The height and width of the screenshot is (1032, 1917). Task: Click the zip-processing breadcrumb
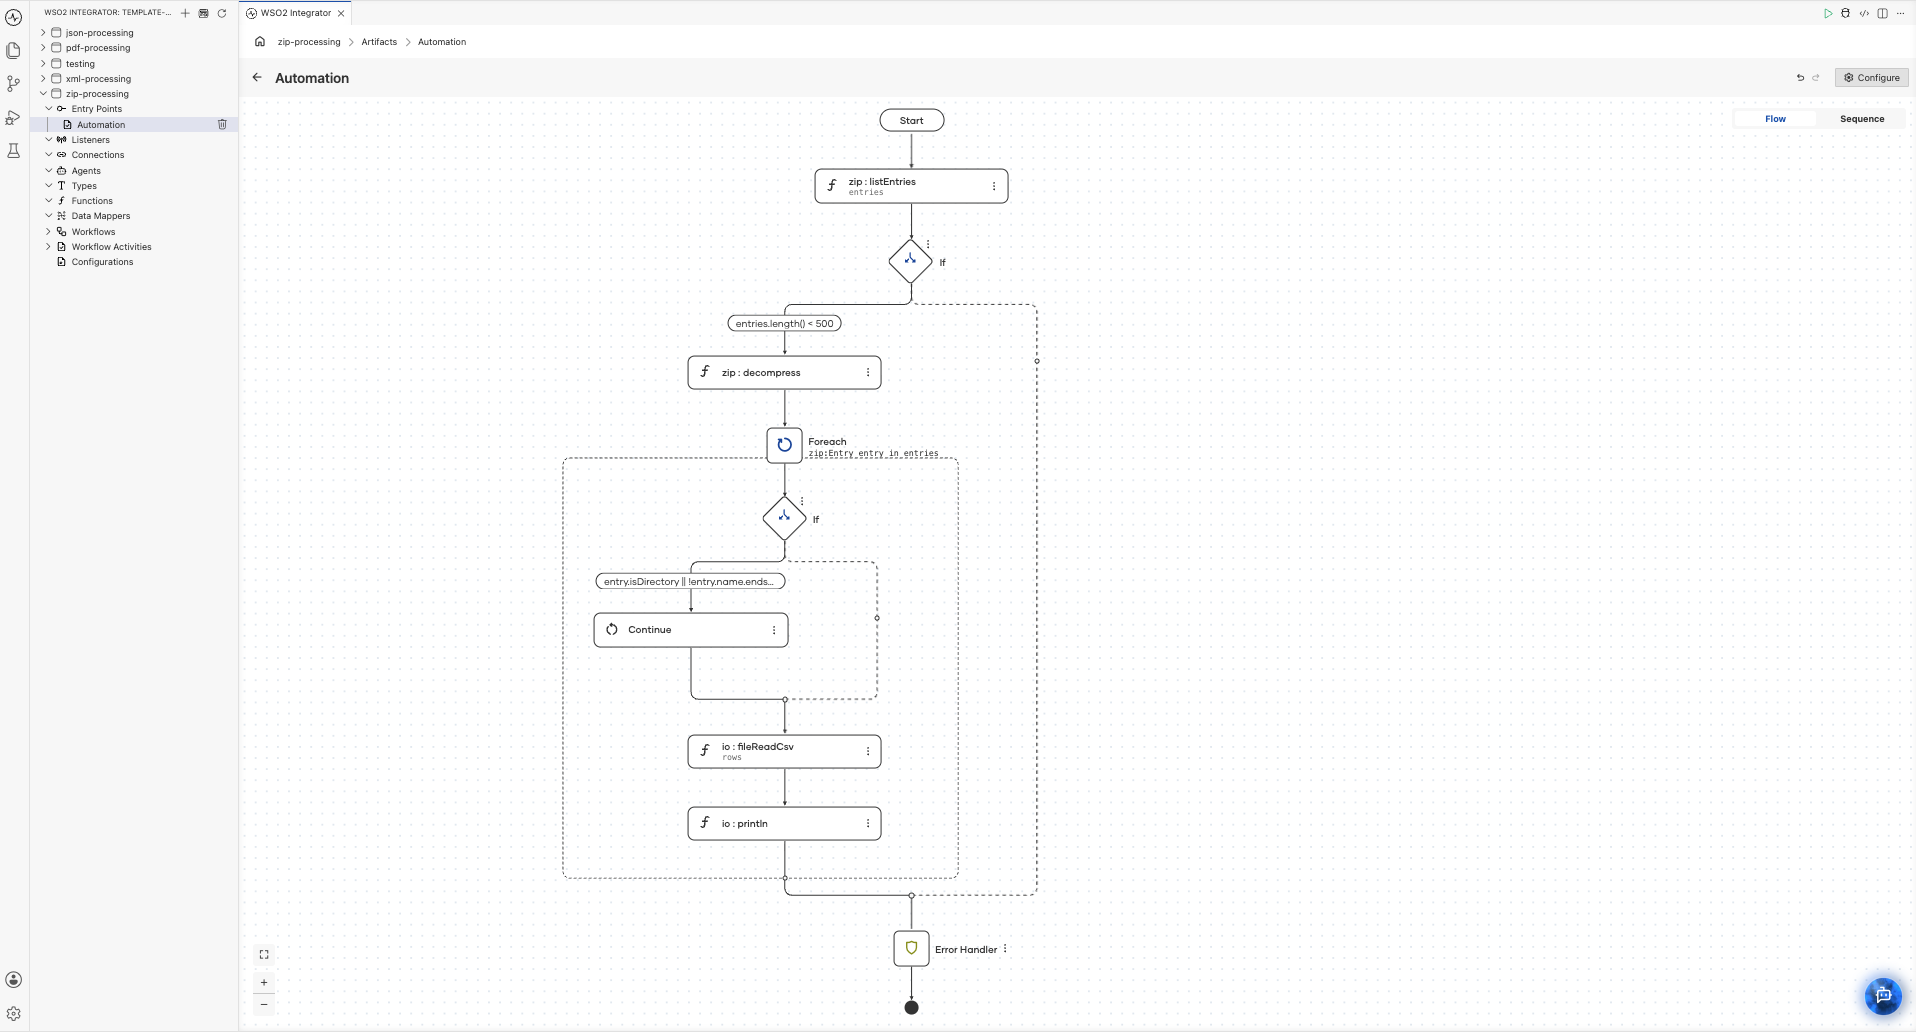pos(309,42)
